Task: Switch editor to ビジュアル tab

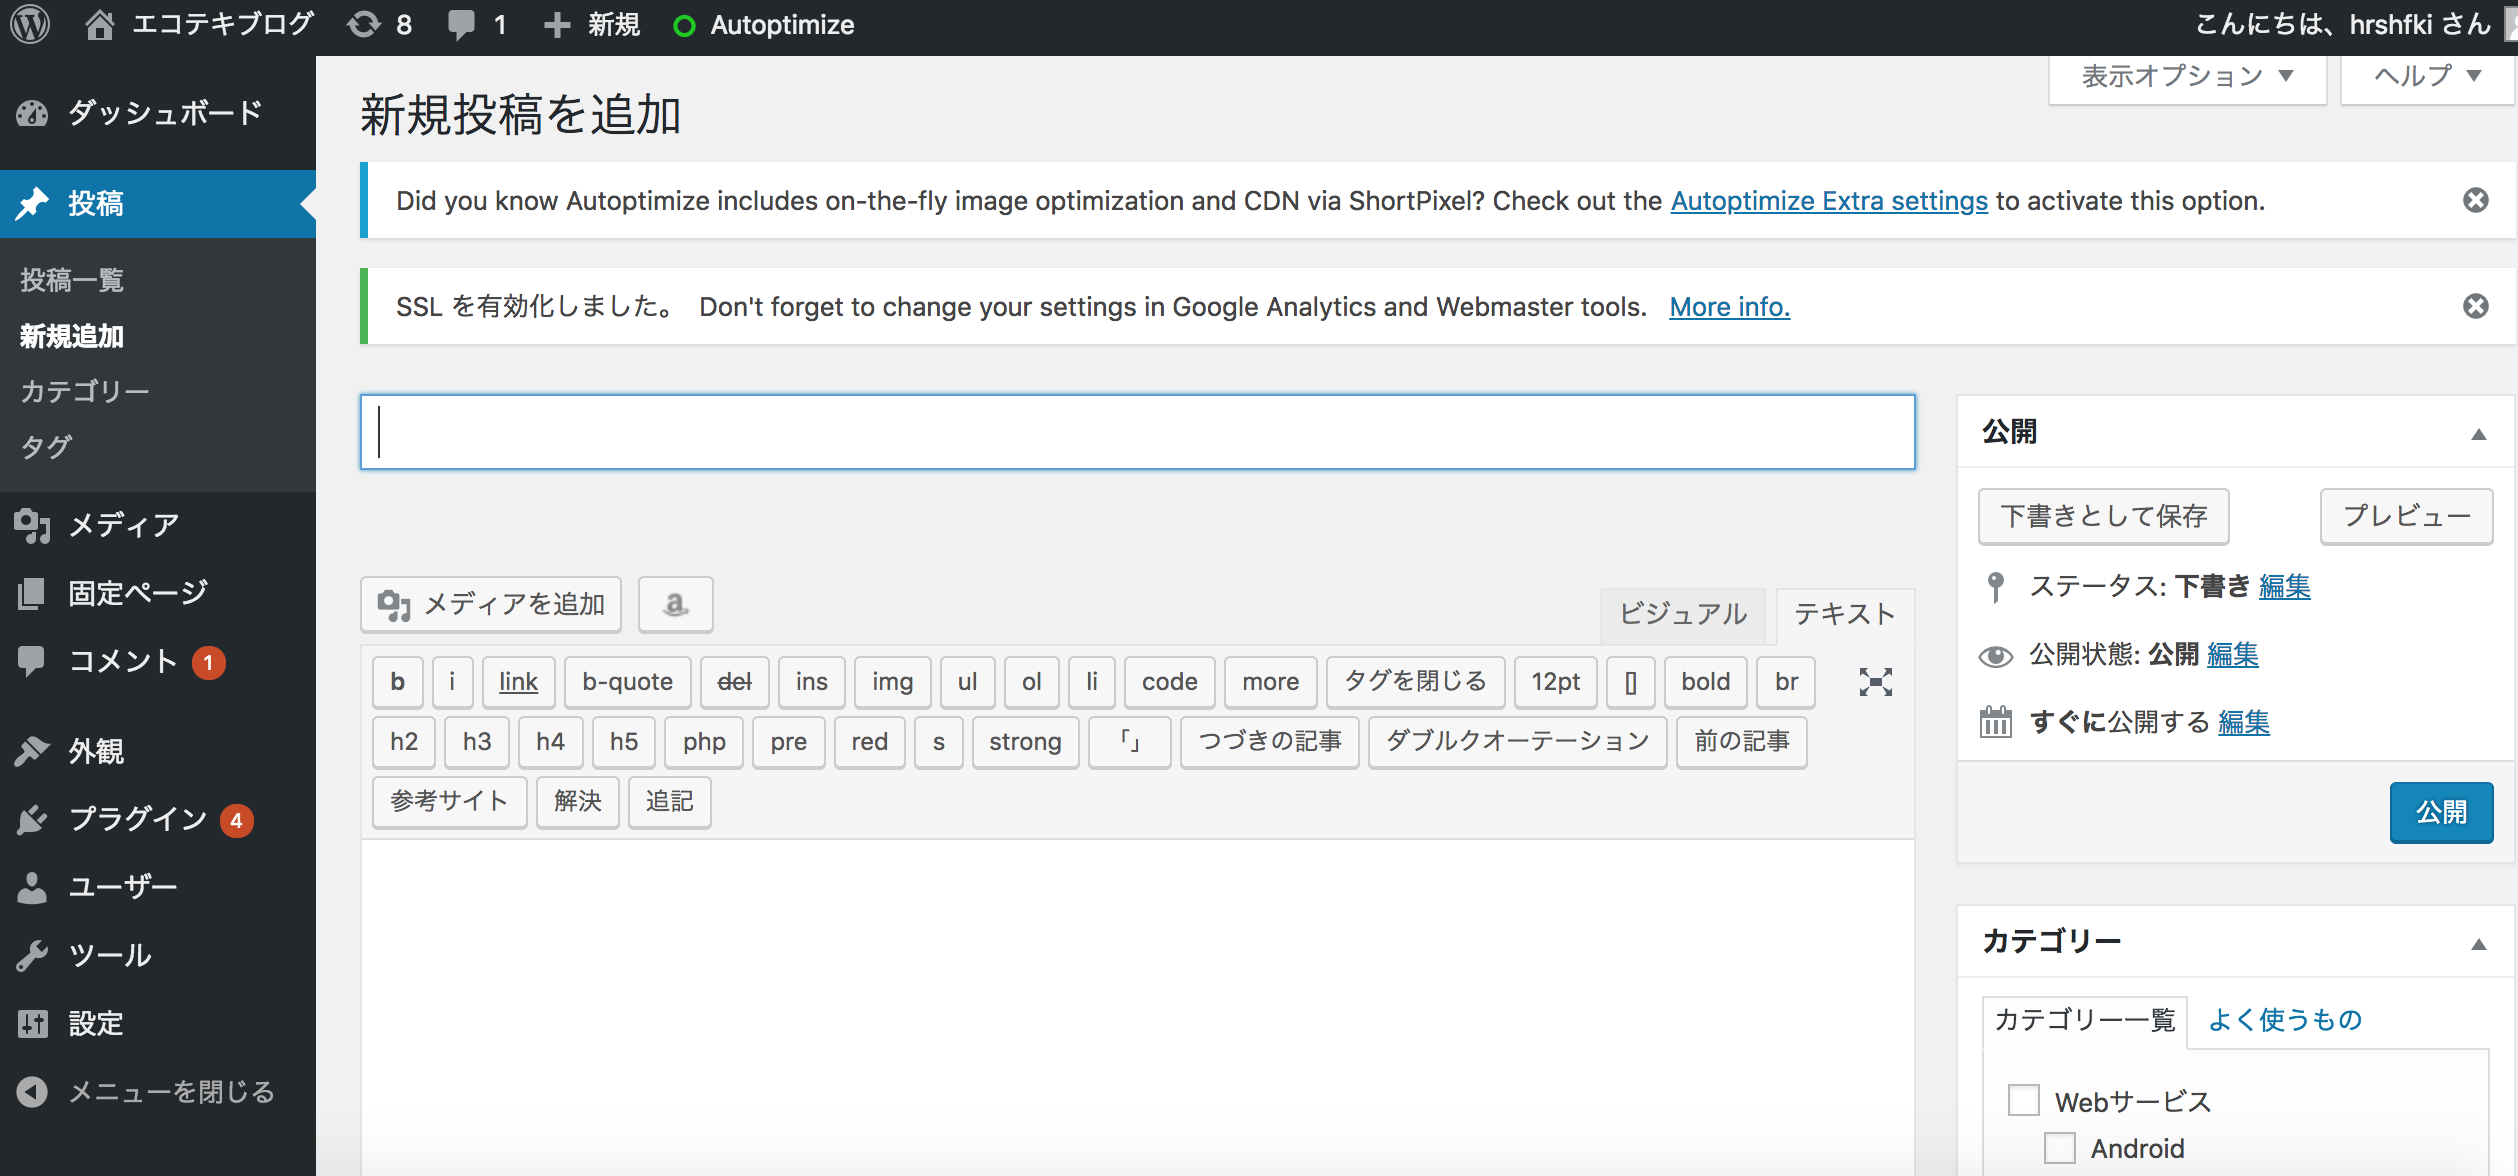Action: tap(1683, 613)
